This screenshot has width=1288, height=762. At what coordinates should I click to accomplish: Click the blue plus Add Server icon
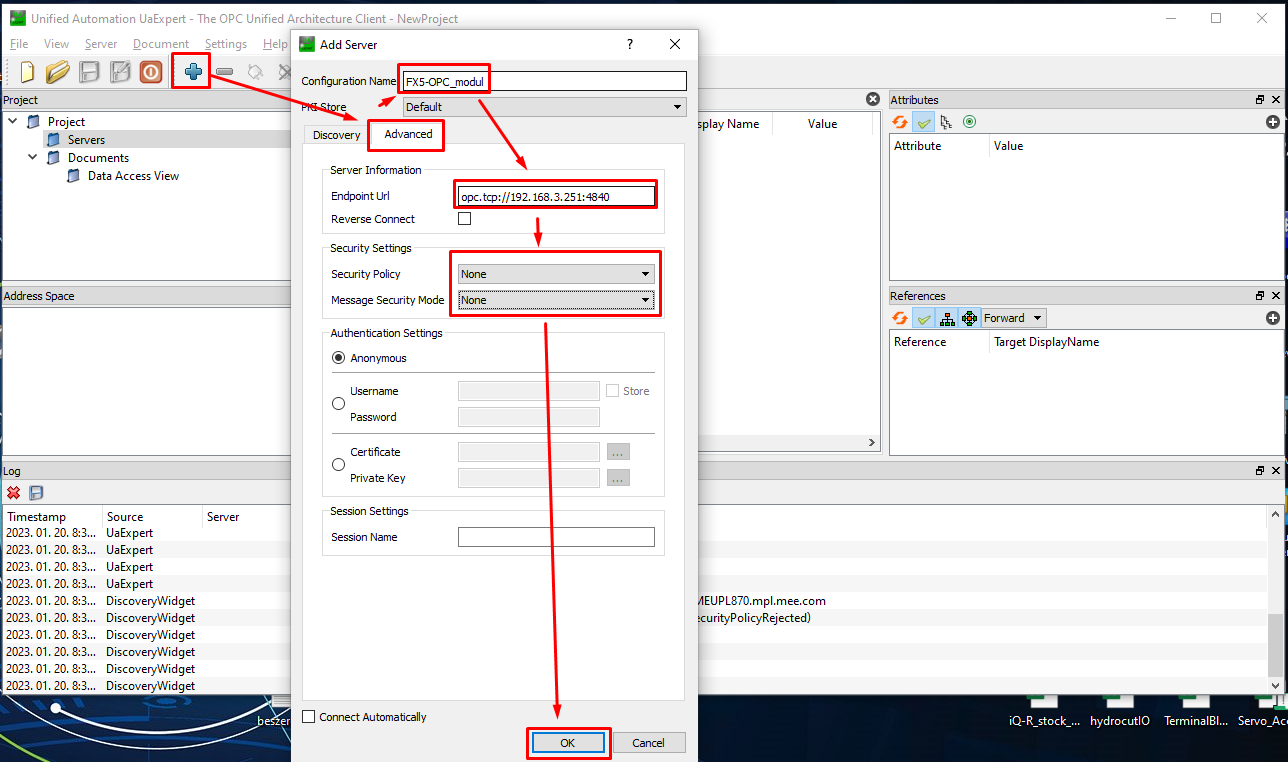[193, 72]
